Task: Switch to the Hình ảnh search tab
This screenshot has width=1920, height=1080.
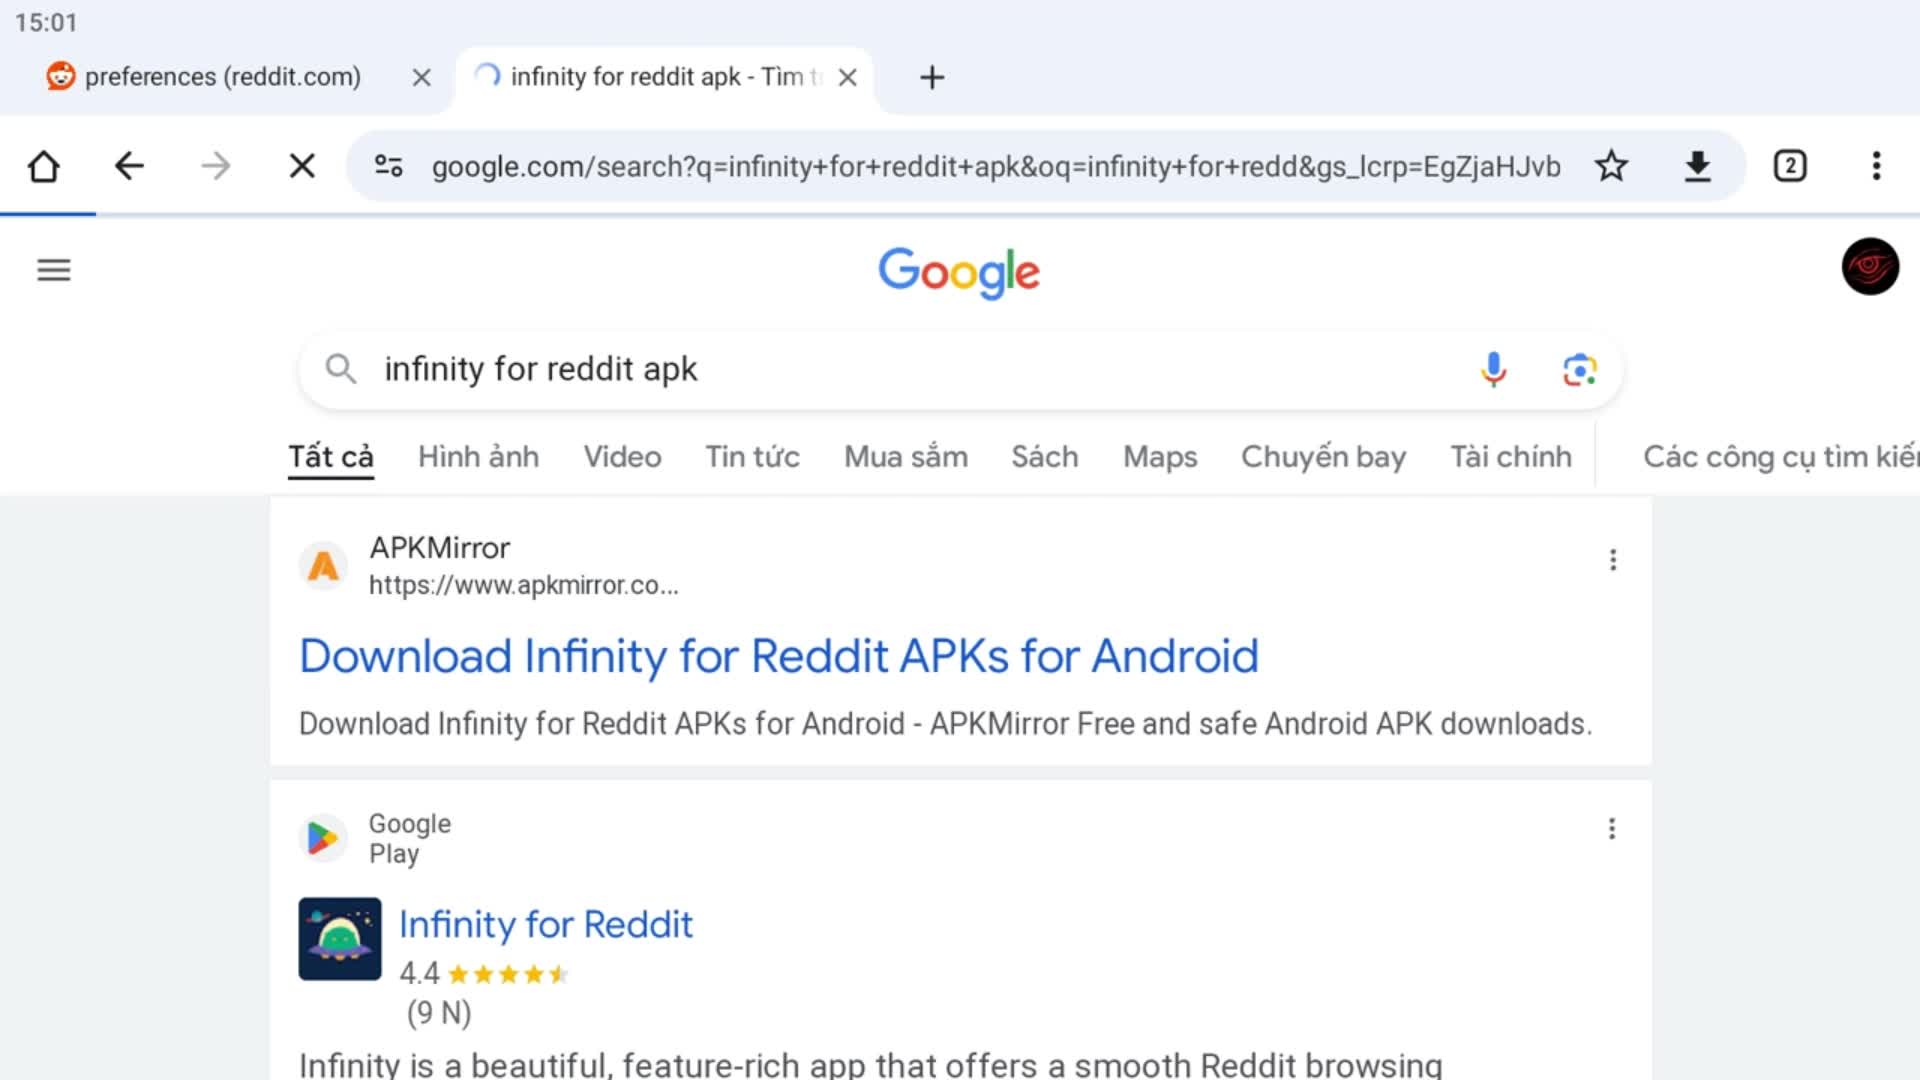Action: [x=478, y=457]
